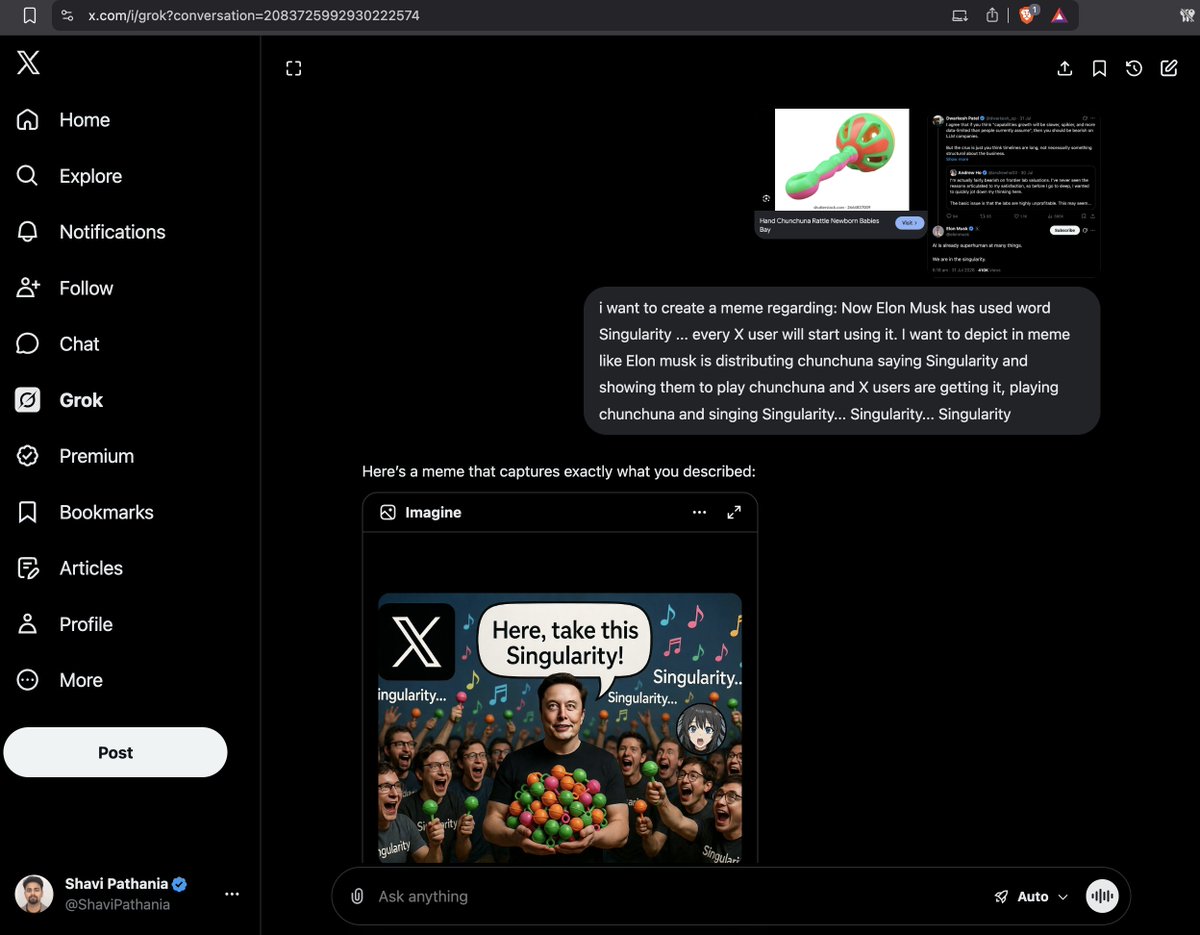The height and width of the screenshot is (935, 1200).
Task: Open account options next to Shavi Pathania
Action: (232, 894)
